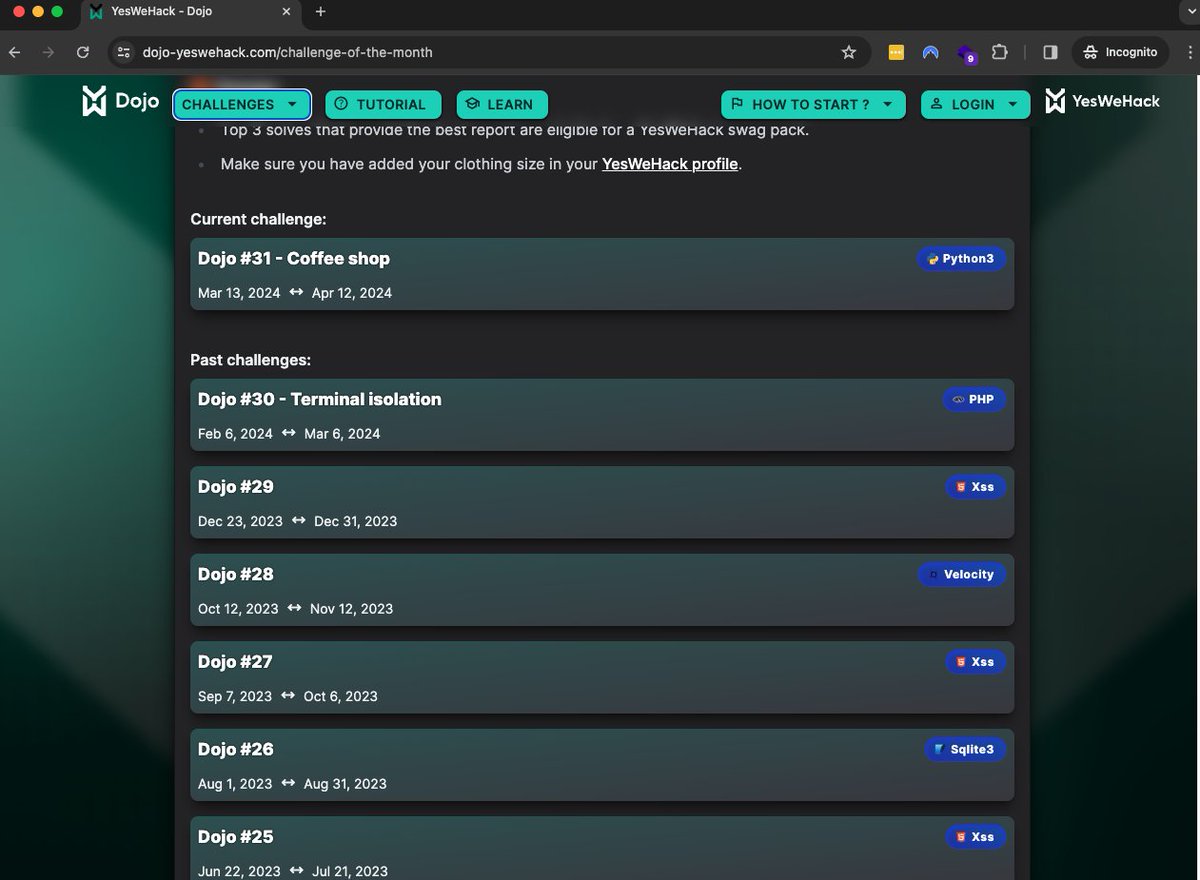Click the PHP tag on Dojo #30
Screen dimensions: 1200x880
[974, 399]
